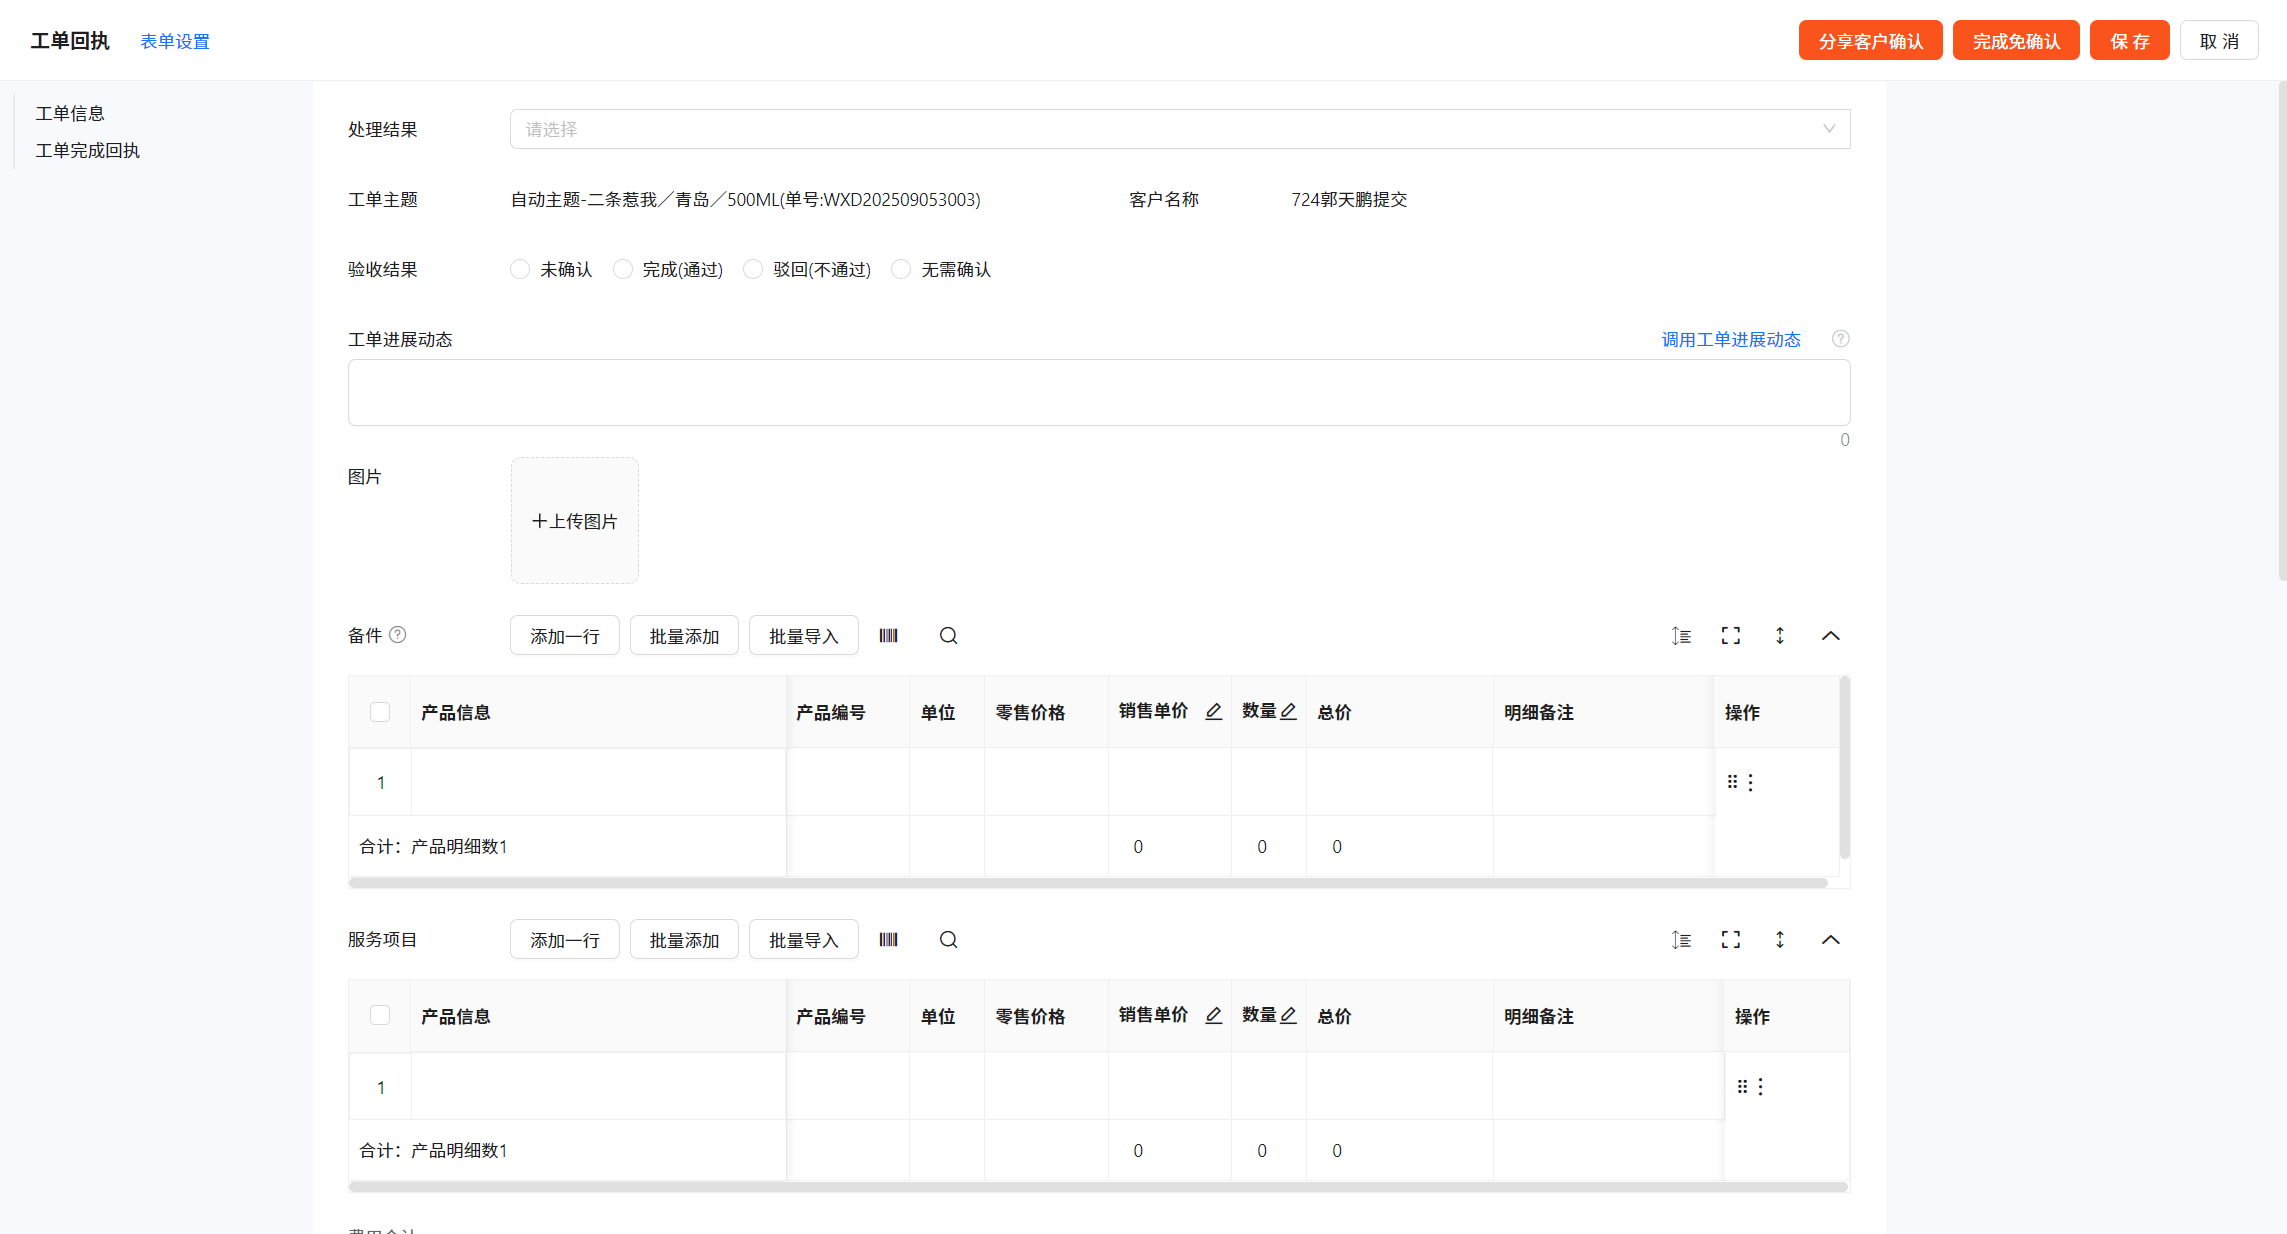Click help icon beside 调用工单进展动态
This screenshot has width=2287, height=1234.
(x=1840, y=339)
